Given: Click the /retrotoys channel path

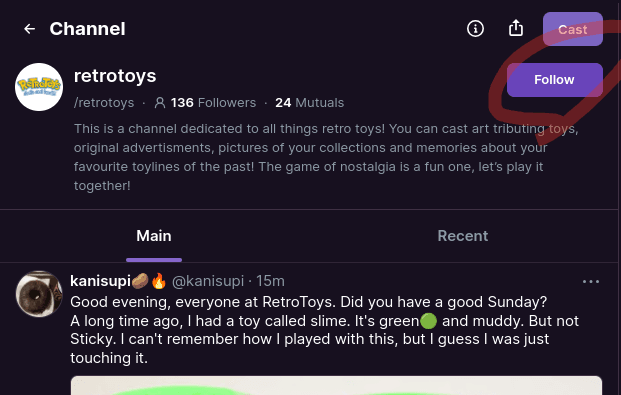Looking at the screenshot, I should pos(104,103).
